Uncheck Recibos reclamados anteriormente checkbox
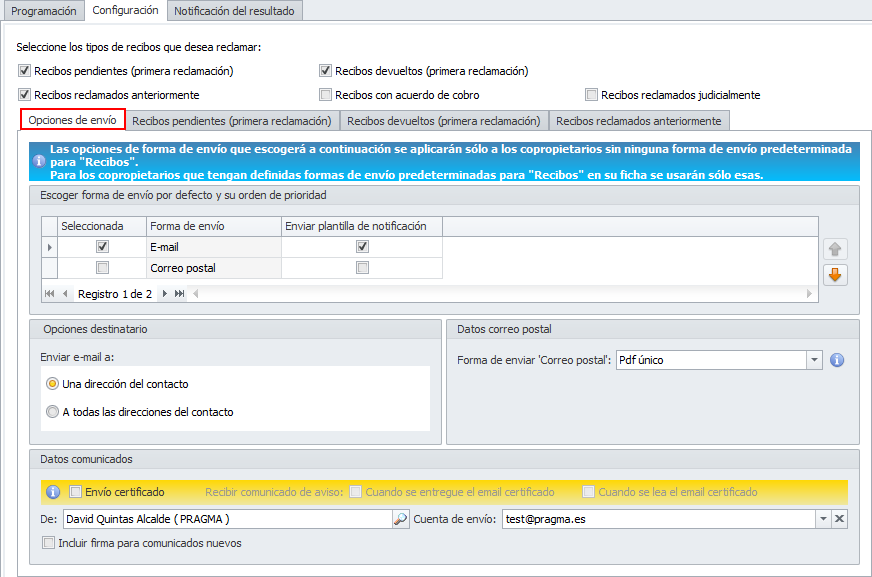This screenshot has height=577, width=872. [x=24, y=94]
